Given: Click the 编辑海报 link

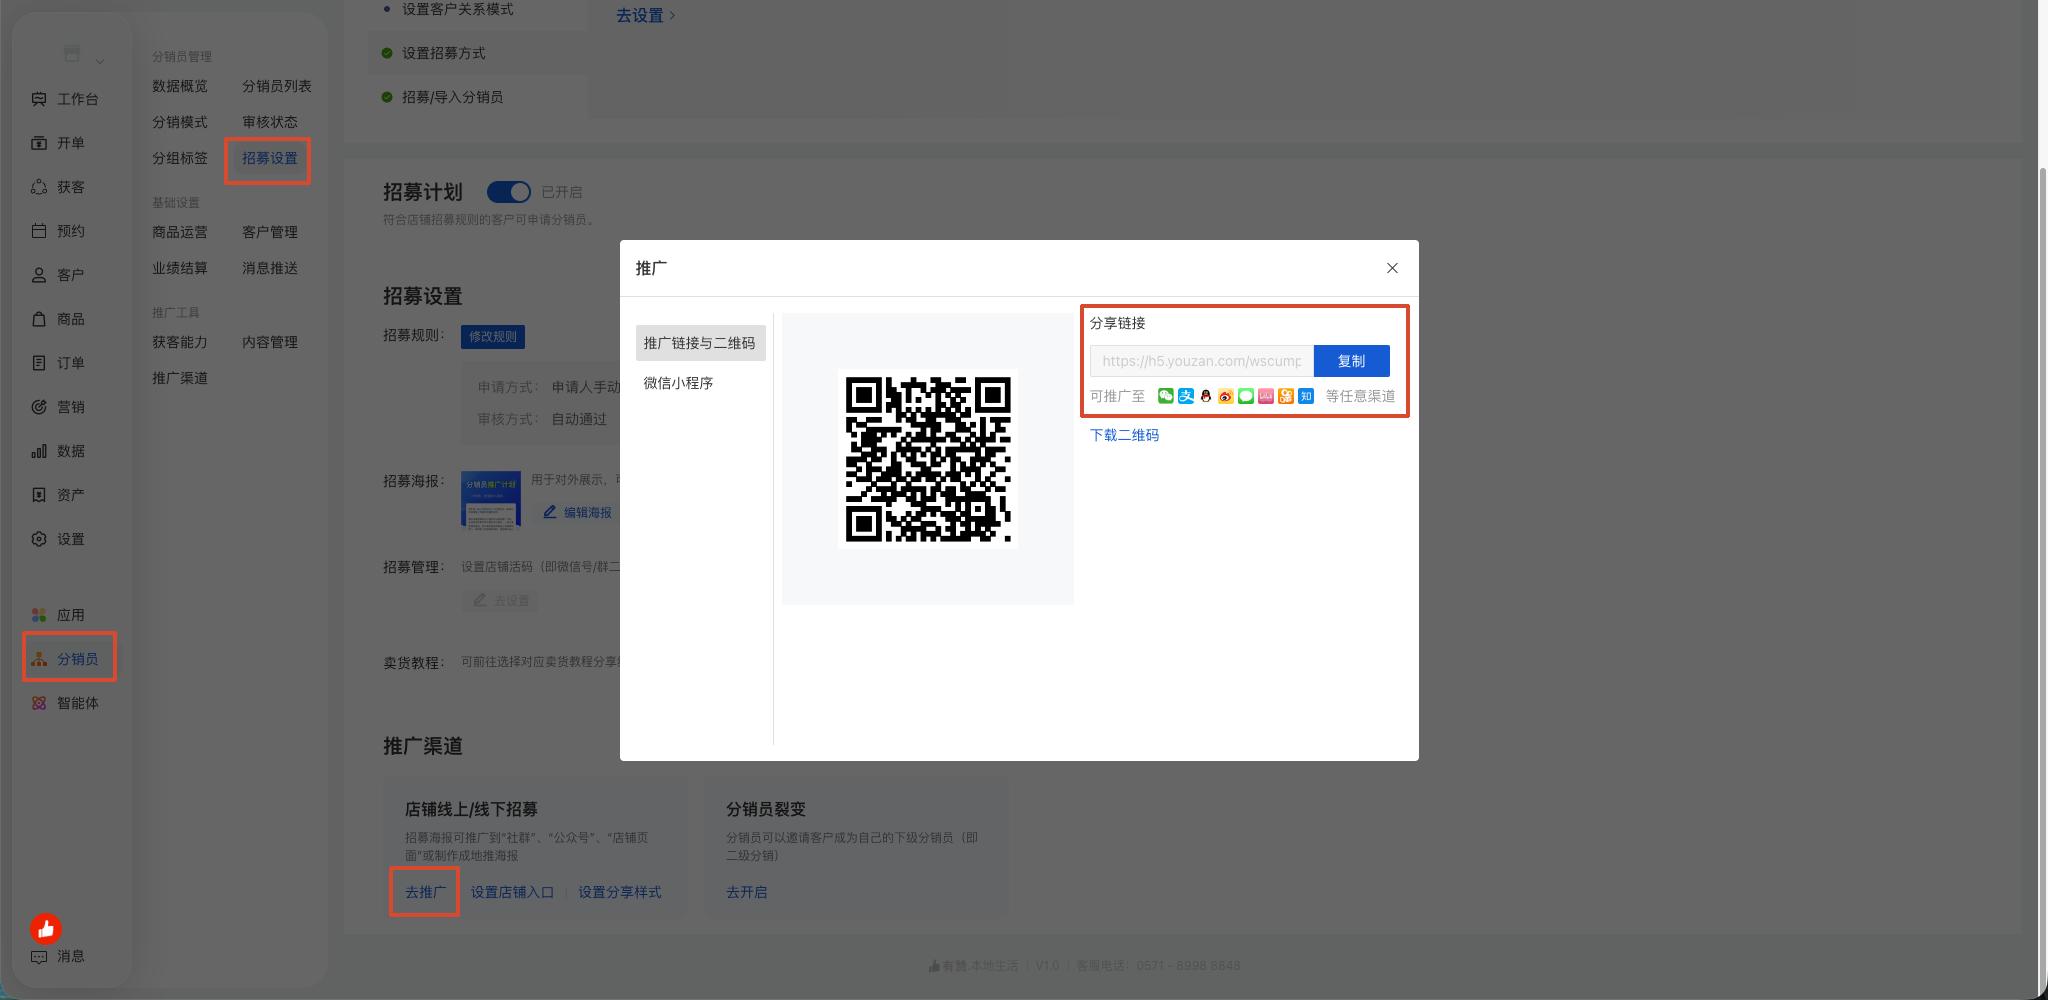Looking at the screenshot, I should click(588, 512).
